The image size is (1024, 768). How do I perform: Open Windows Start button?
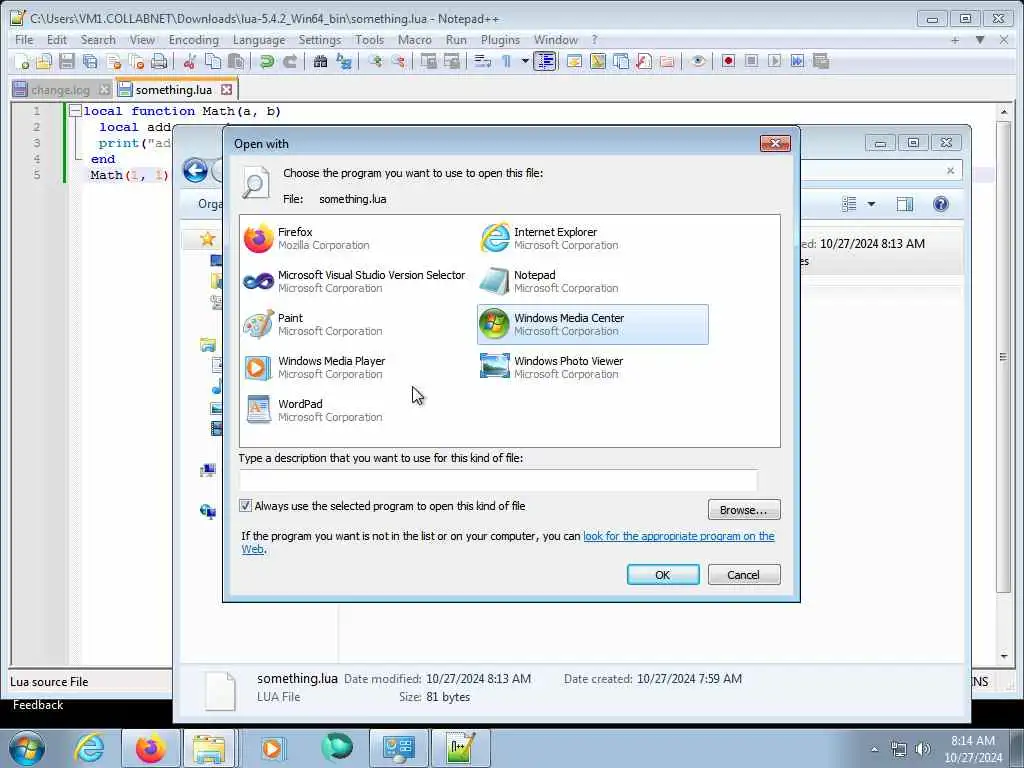[x=27, y=748]
